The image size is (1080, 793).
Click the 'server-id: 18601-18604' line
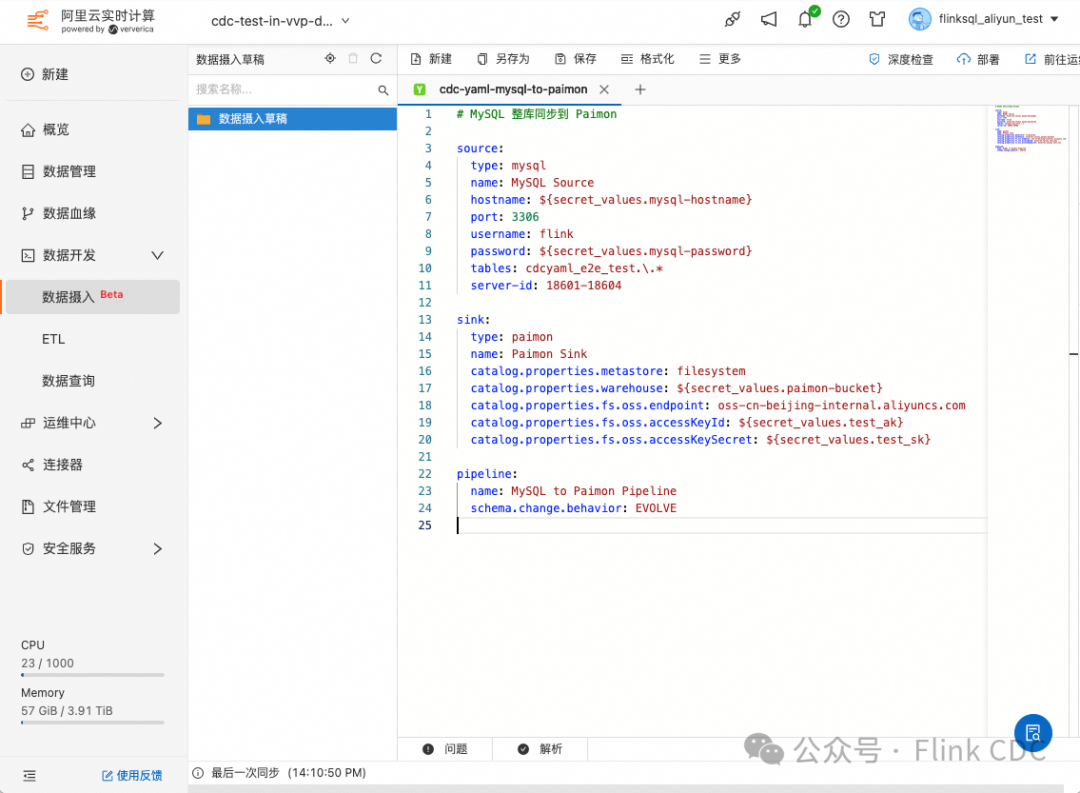coord(546,285)
